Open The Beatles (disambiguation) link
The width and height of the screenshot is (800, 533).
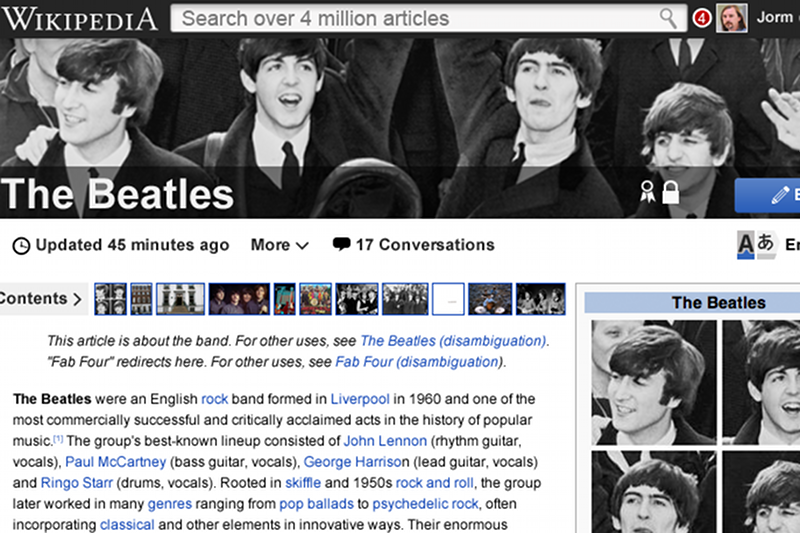453,341
